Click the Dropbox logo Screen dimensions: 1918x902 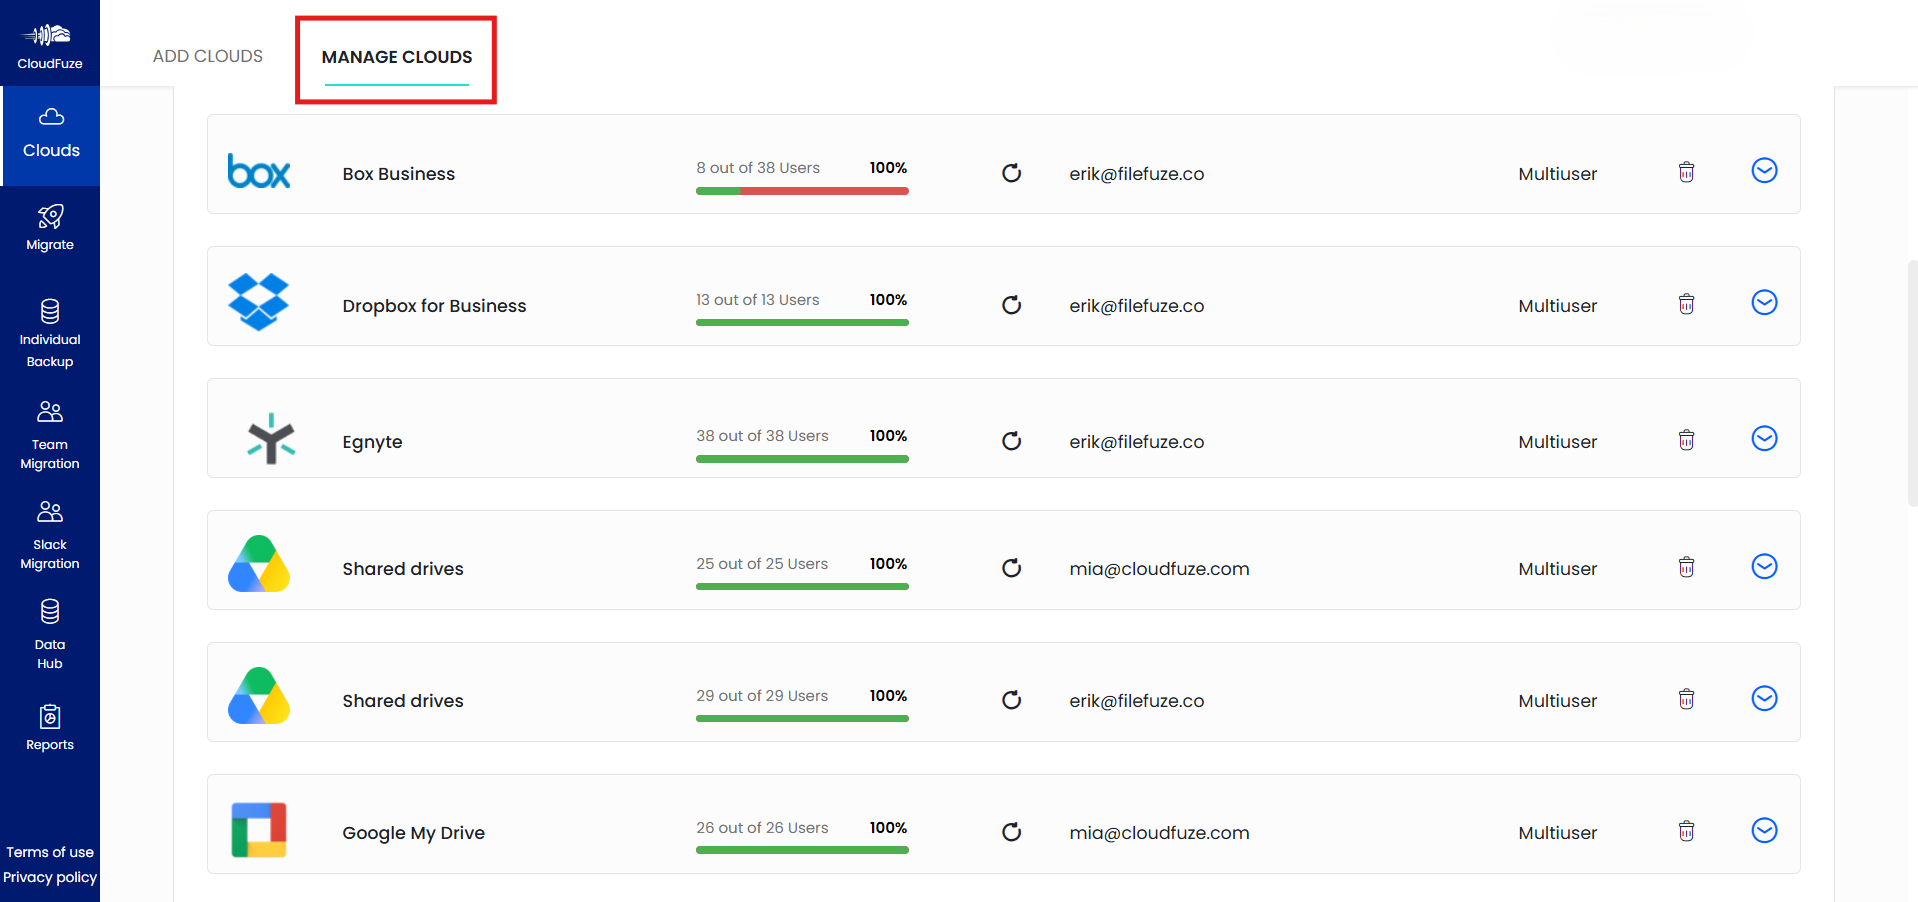point(259,302)
